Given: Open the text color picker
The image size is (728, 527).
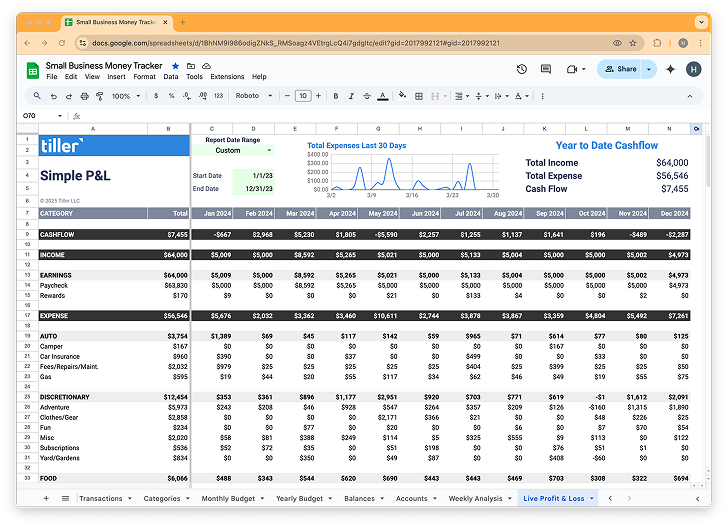Looking at the screenshot, I should [383, 96].
